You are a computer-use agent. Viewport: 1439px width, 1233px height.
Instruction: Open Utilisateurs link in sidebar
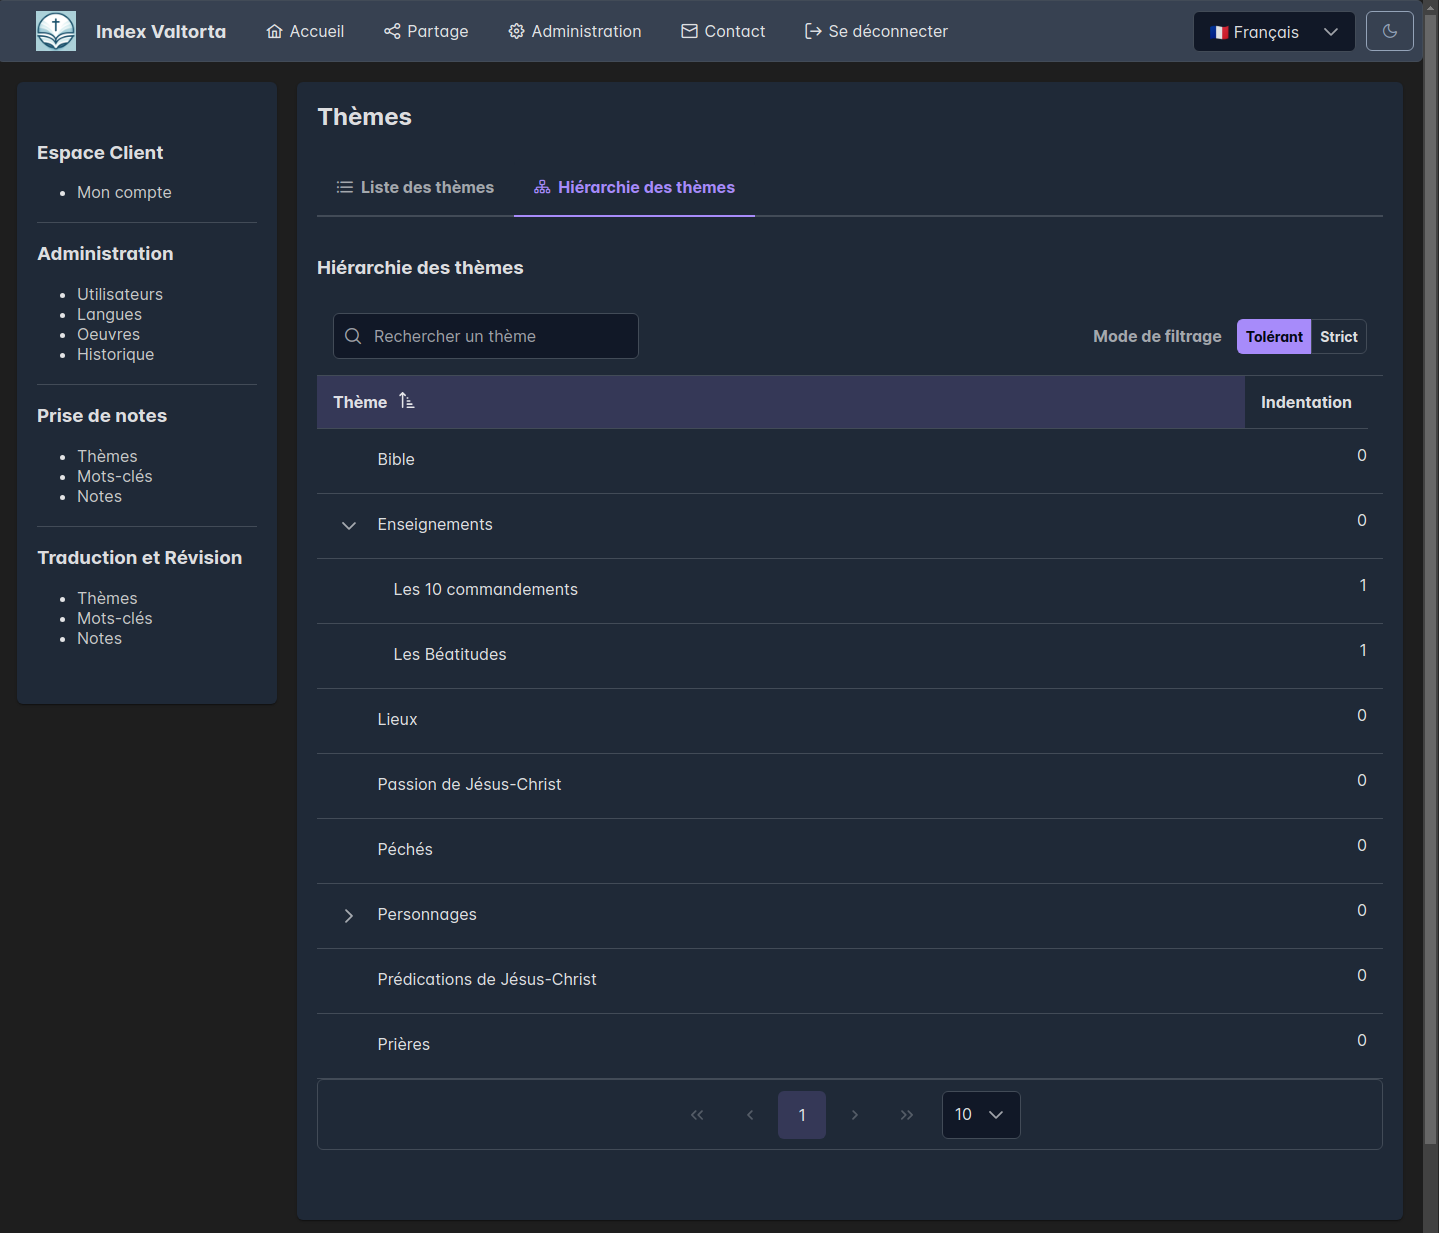click(x=120, y=294)
